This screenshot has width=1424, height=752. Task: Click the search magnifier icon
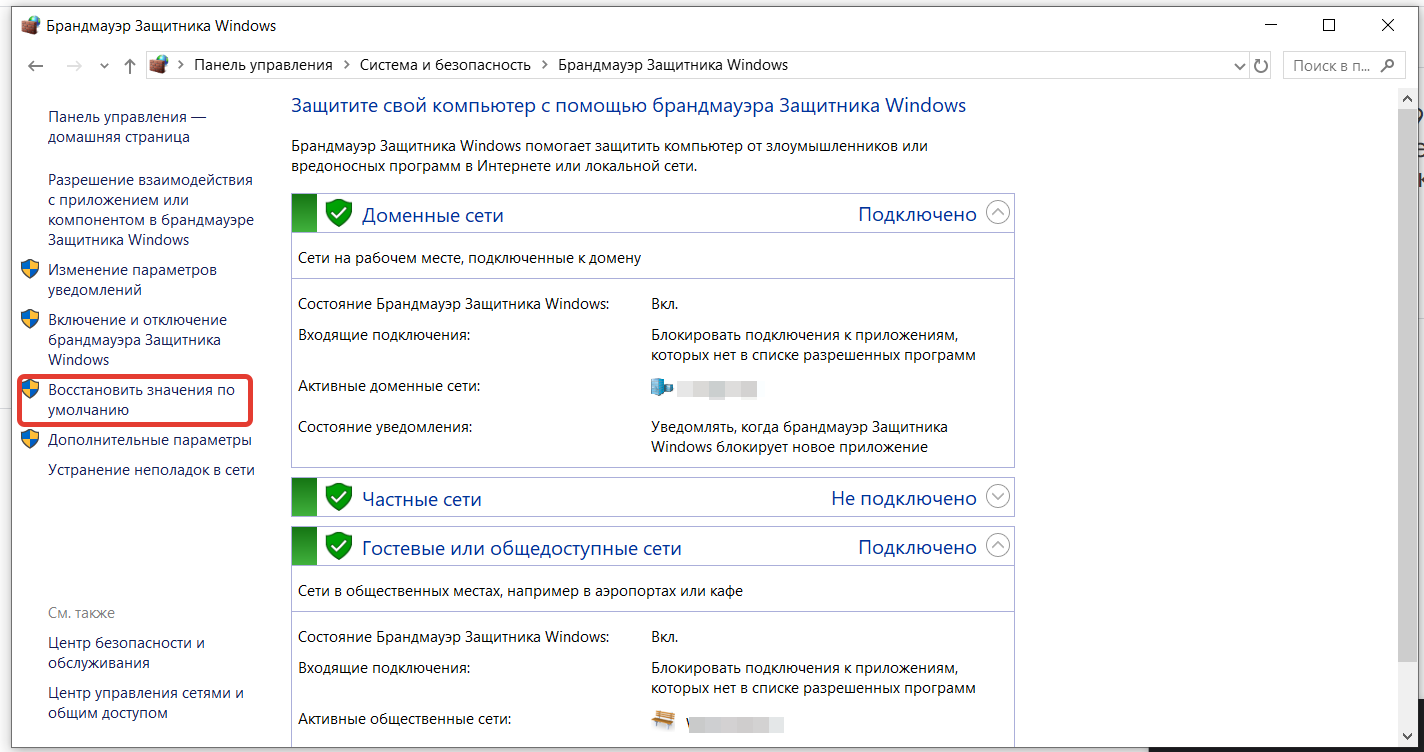tap(1387, 66)
